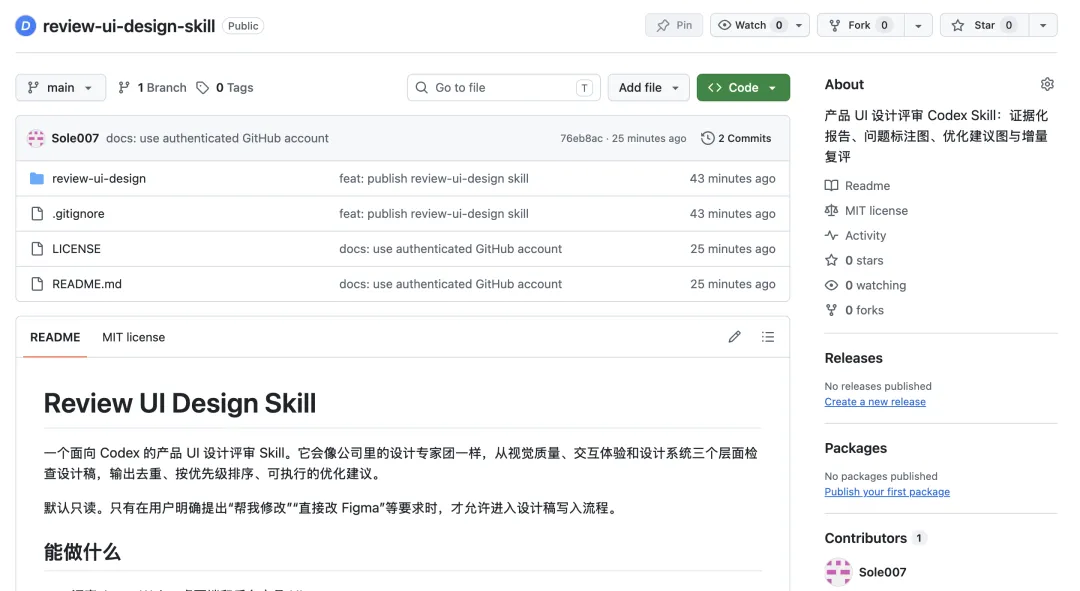
Task: View the 2 Commits history
Action: click(x=736, y=138)
